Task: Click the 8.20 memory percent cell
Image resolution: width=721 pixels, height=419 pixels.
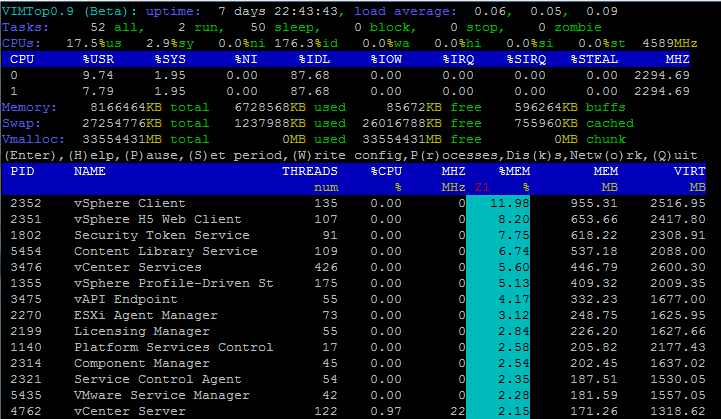Action: [x=514, y=219]
